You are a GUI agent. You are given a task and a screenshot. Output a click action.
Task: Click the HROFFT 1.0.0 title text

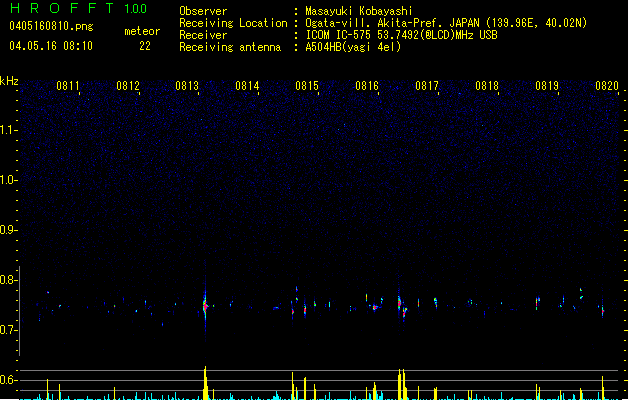point(78,8)
